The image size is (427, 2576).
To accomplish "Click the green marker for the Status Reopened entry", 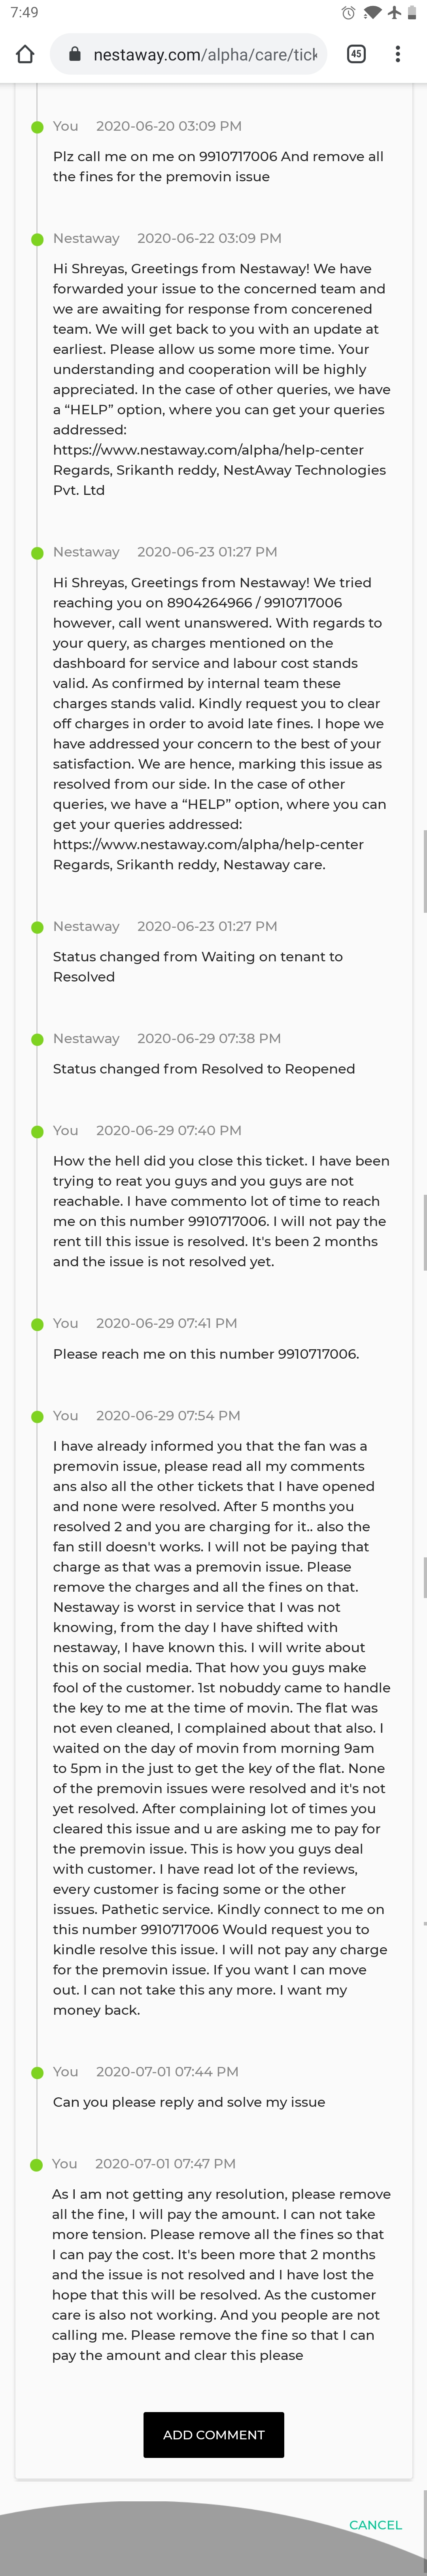I will point(37,1040).
